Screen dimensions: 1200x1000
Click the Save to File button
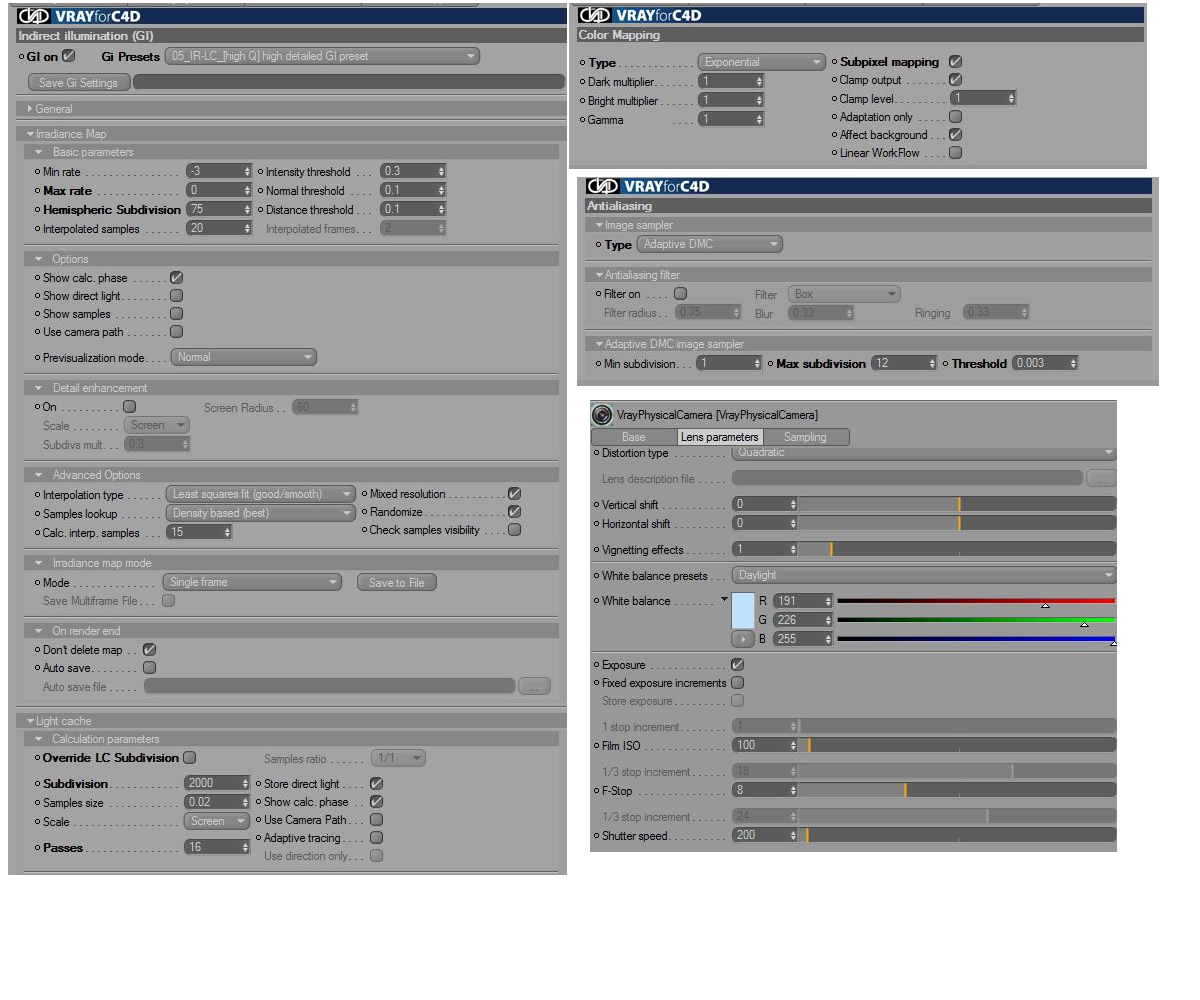(397, 582)
